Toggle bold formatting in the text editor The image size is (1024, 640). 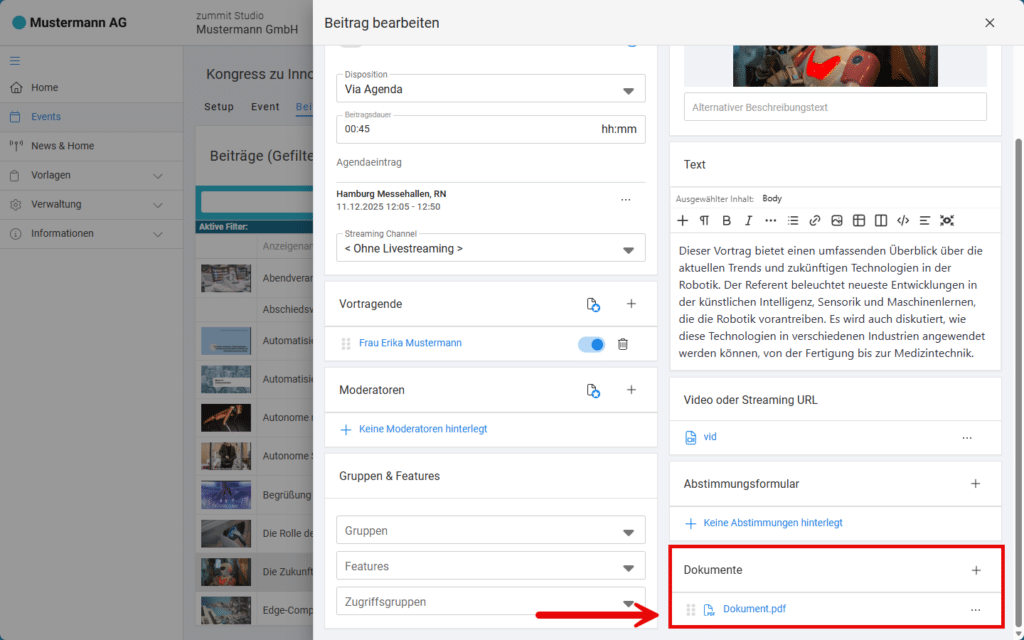[x=726, y=220]
